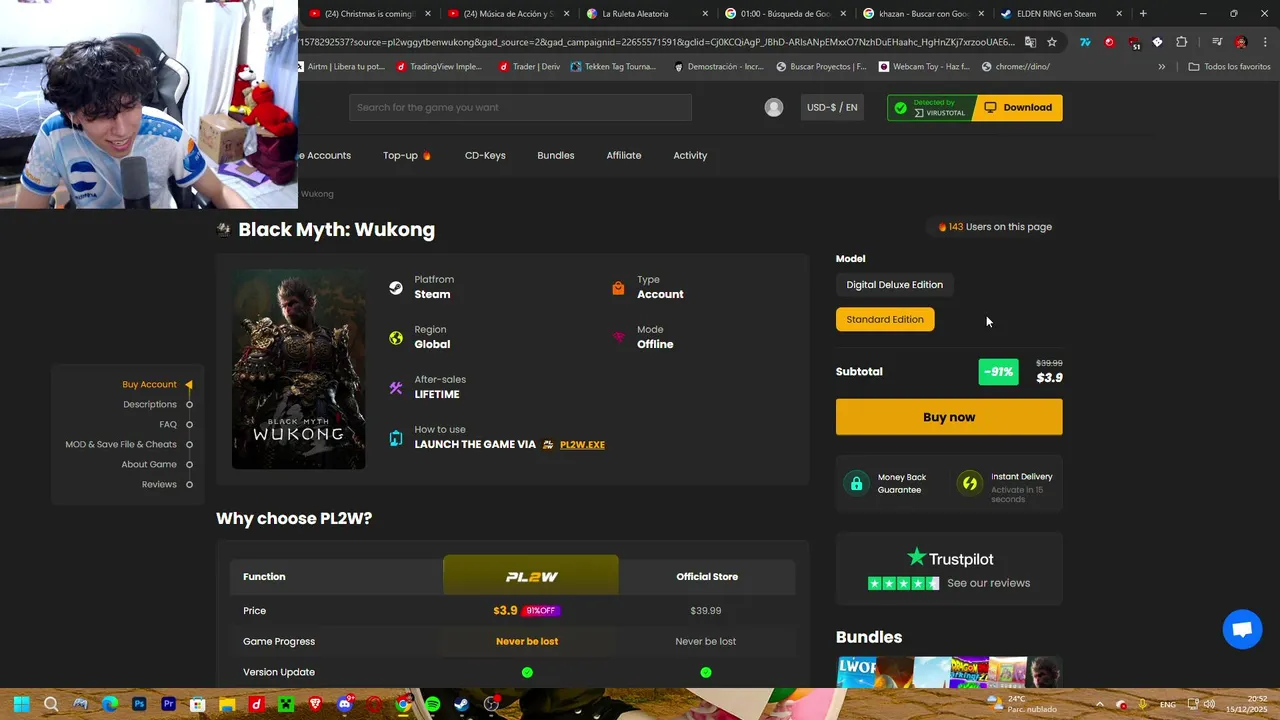
Task: Click the yellow Download button
Action: (1018, 107)
